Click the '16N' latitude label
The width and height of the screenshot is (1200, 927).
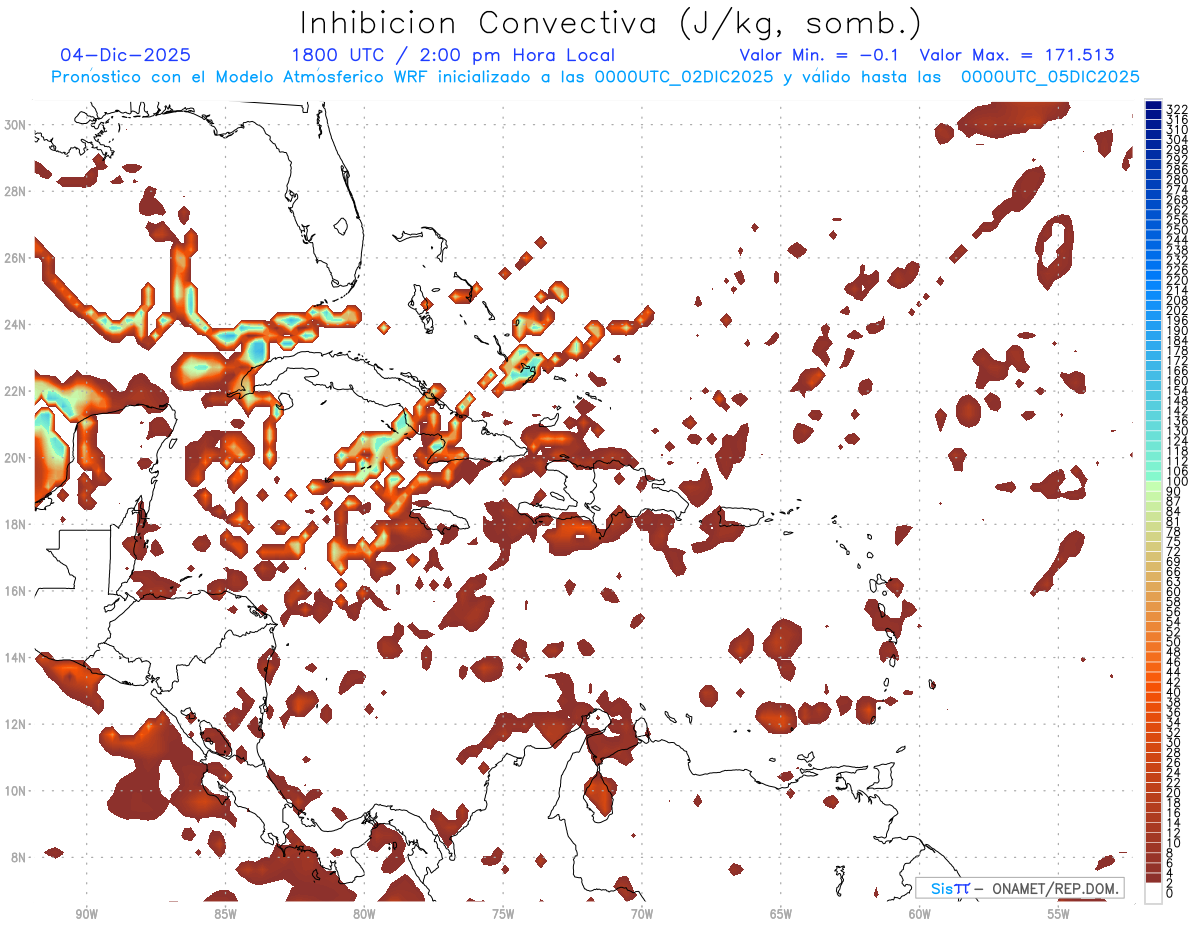16,591
